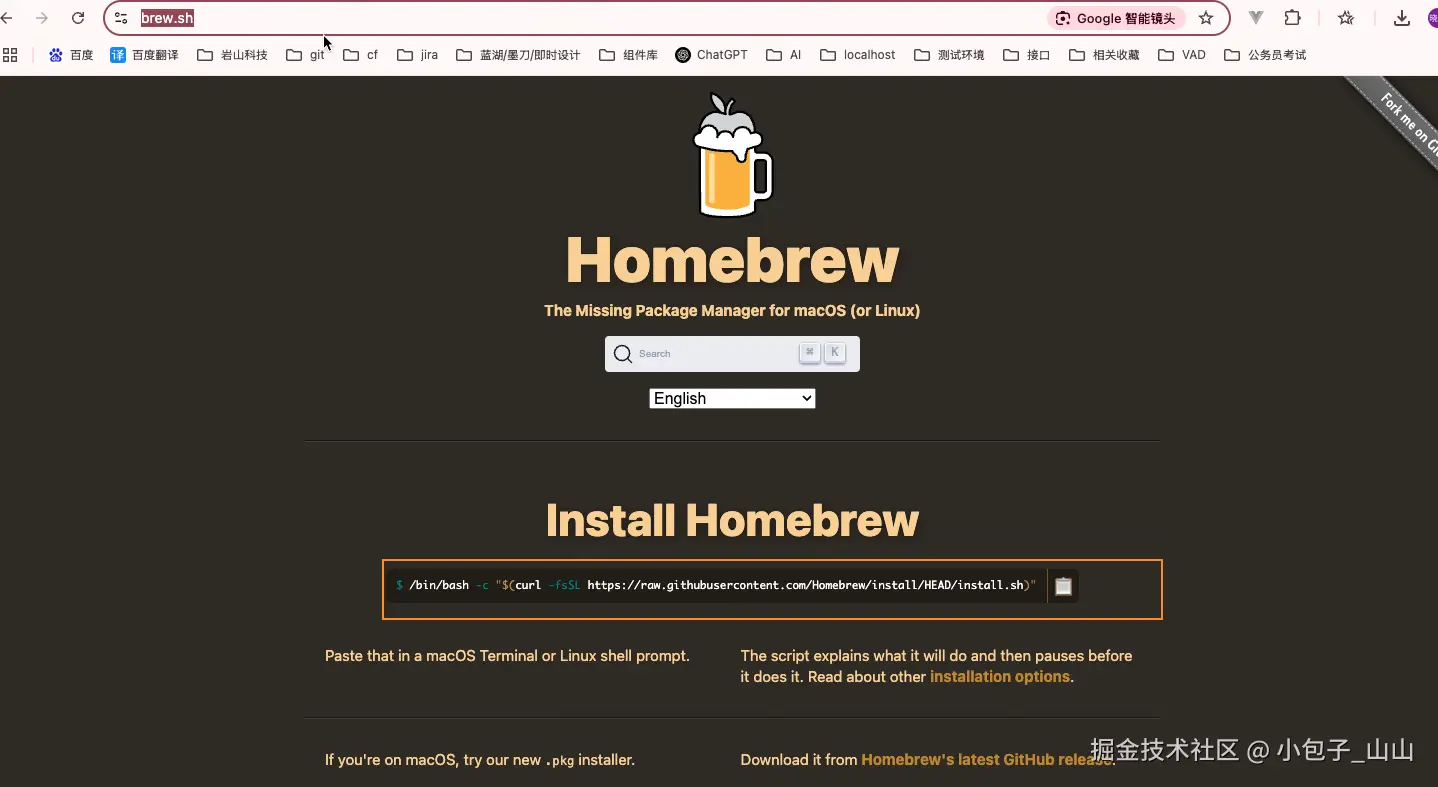Open site information icon in address bar
Screen dimensions: 1438x787
pos(121,18)
